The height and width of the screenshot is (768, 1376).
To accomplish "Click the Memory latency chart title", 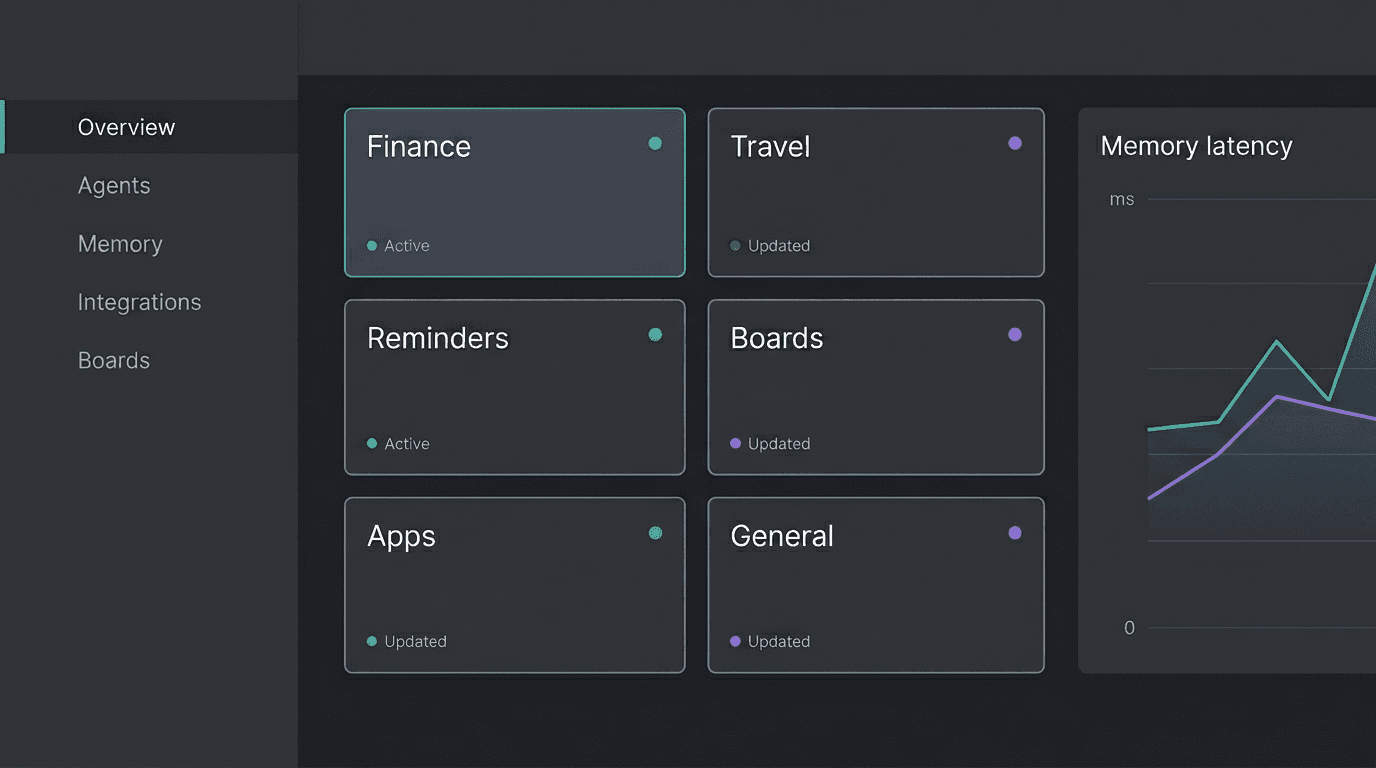I will pyautogui.click(x=1196, y=146).
